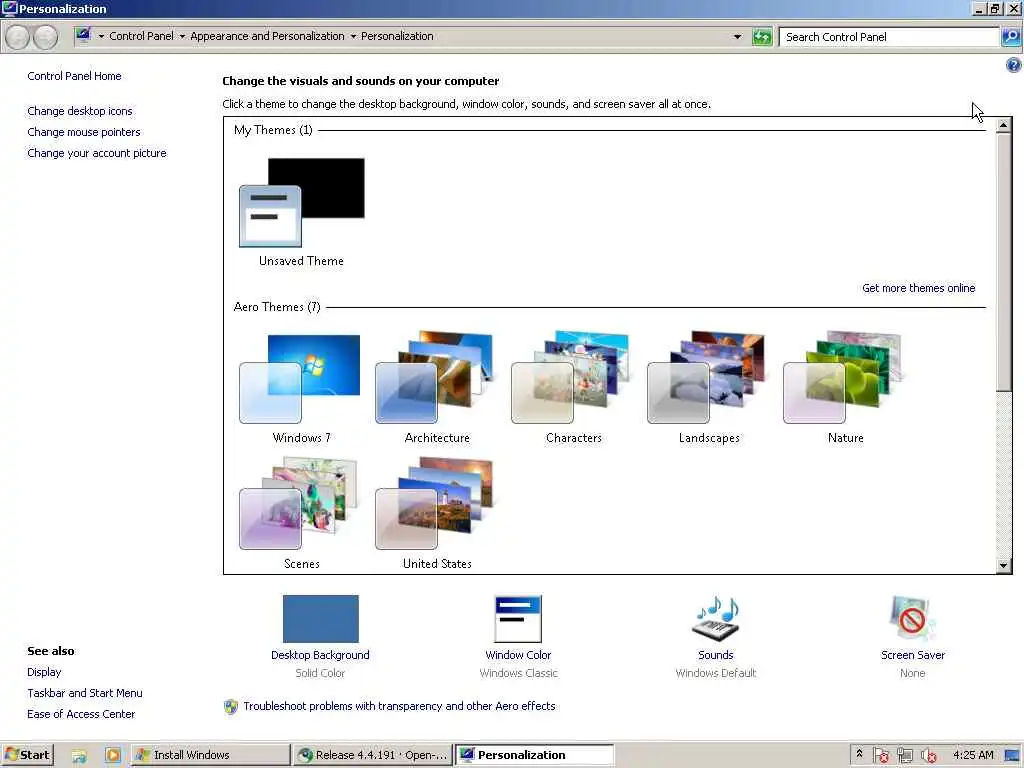Switch to Install Windows taskbar button

(210, 756)
